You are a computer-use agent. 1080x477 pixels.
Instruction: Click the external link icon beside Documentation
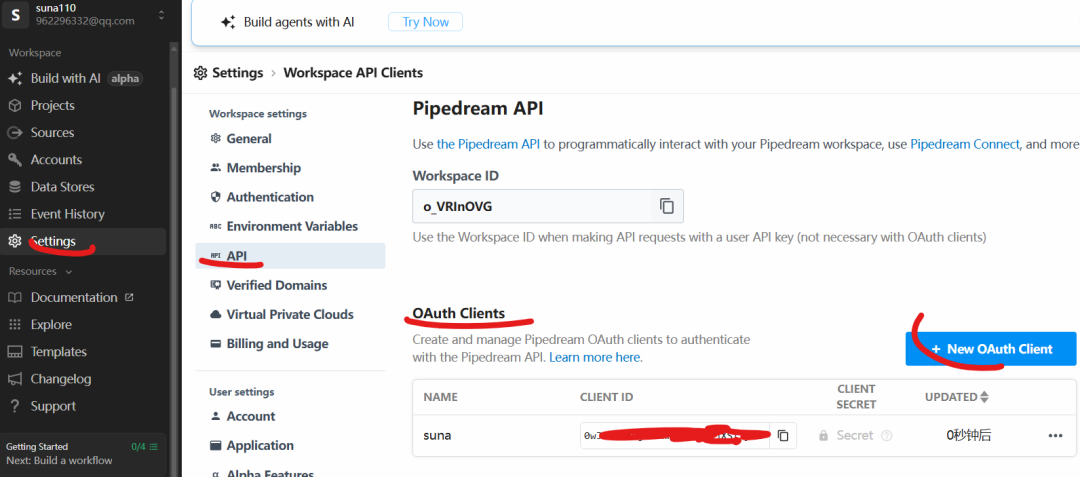(128, 297)
